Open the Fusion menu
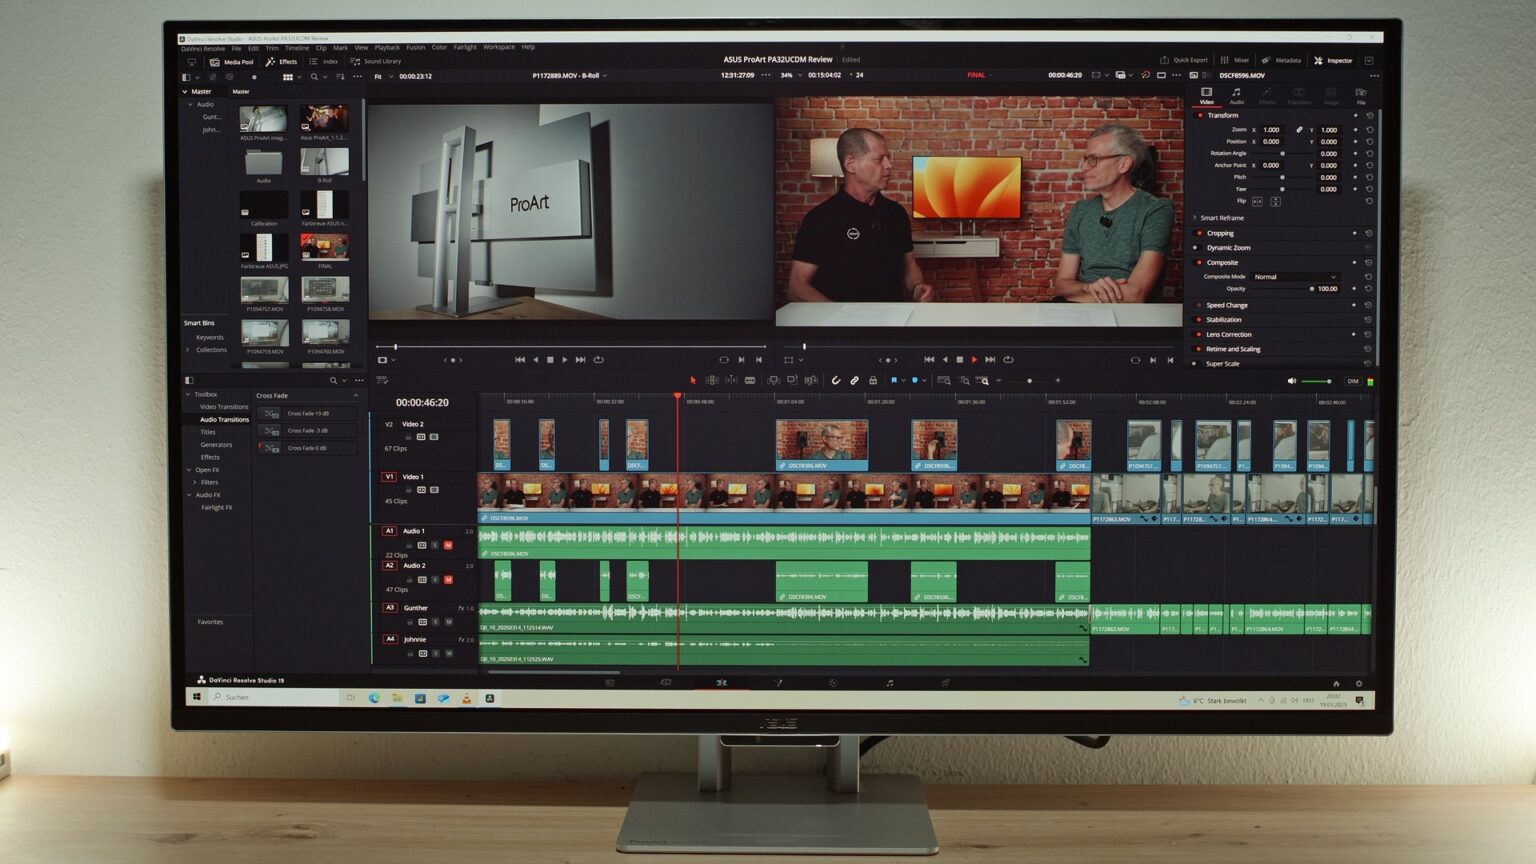1536x864 pixels. 415,47
